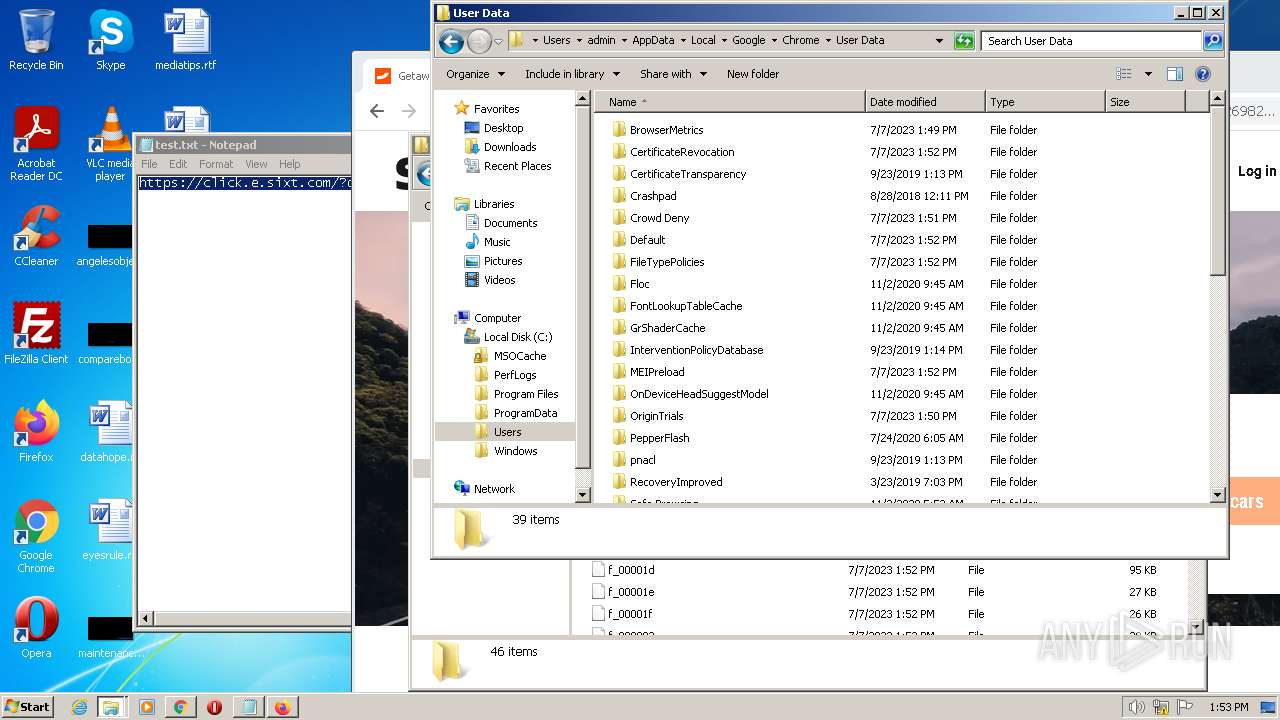Launch FileZilla Client from desktop

click(36, 334)
